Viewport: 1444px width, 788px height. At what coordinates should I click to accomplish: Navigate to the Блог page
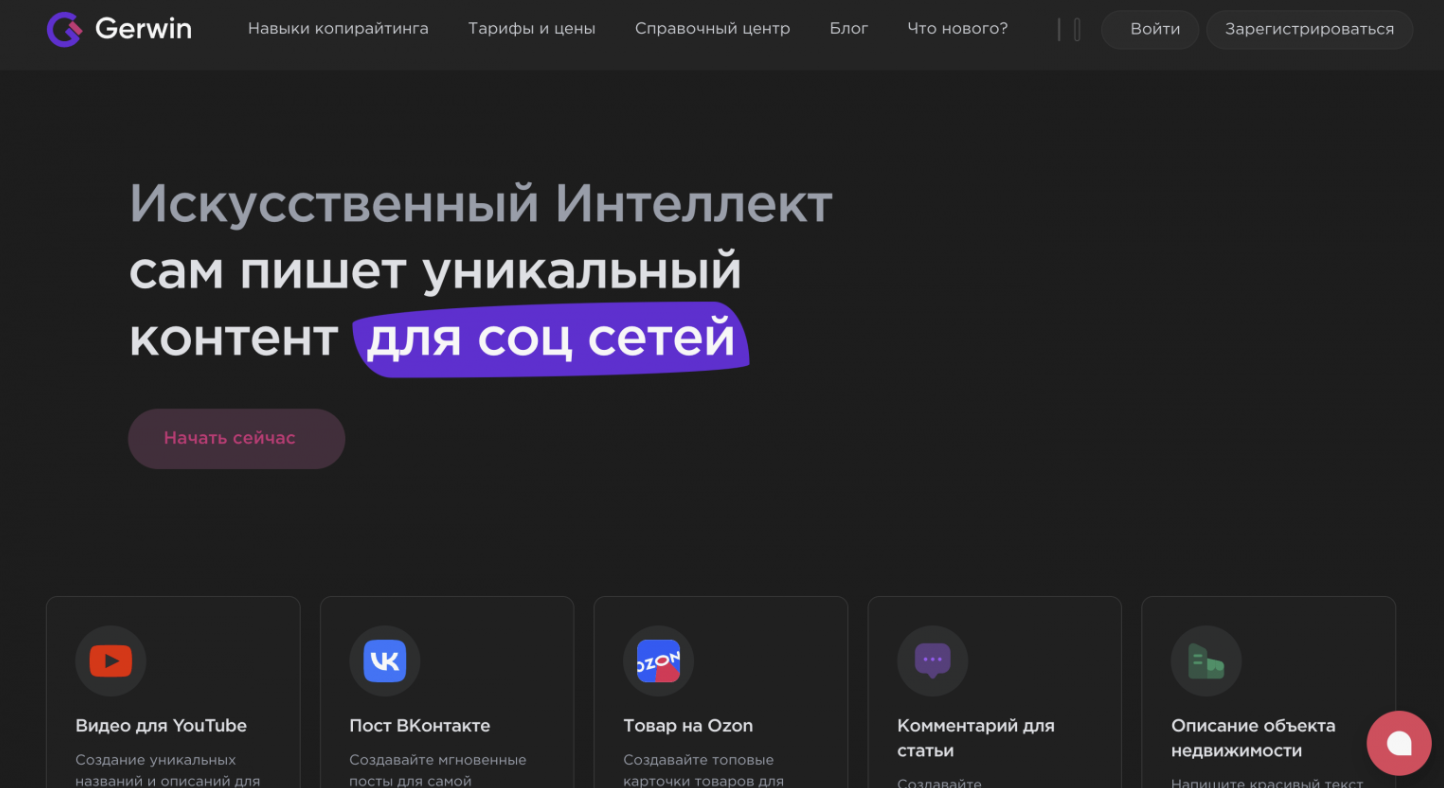[x=848, y=29]
